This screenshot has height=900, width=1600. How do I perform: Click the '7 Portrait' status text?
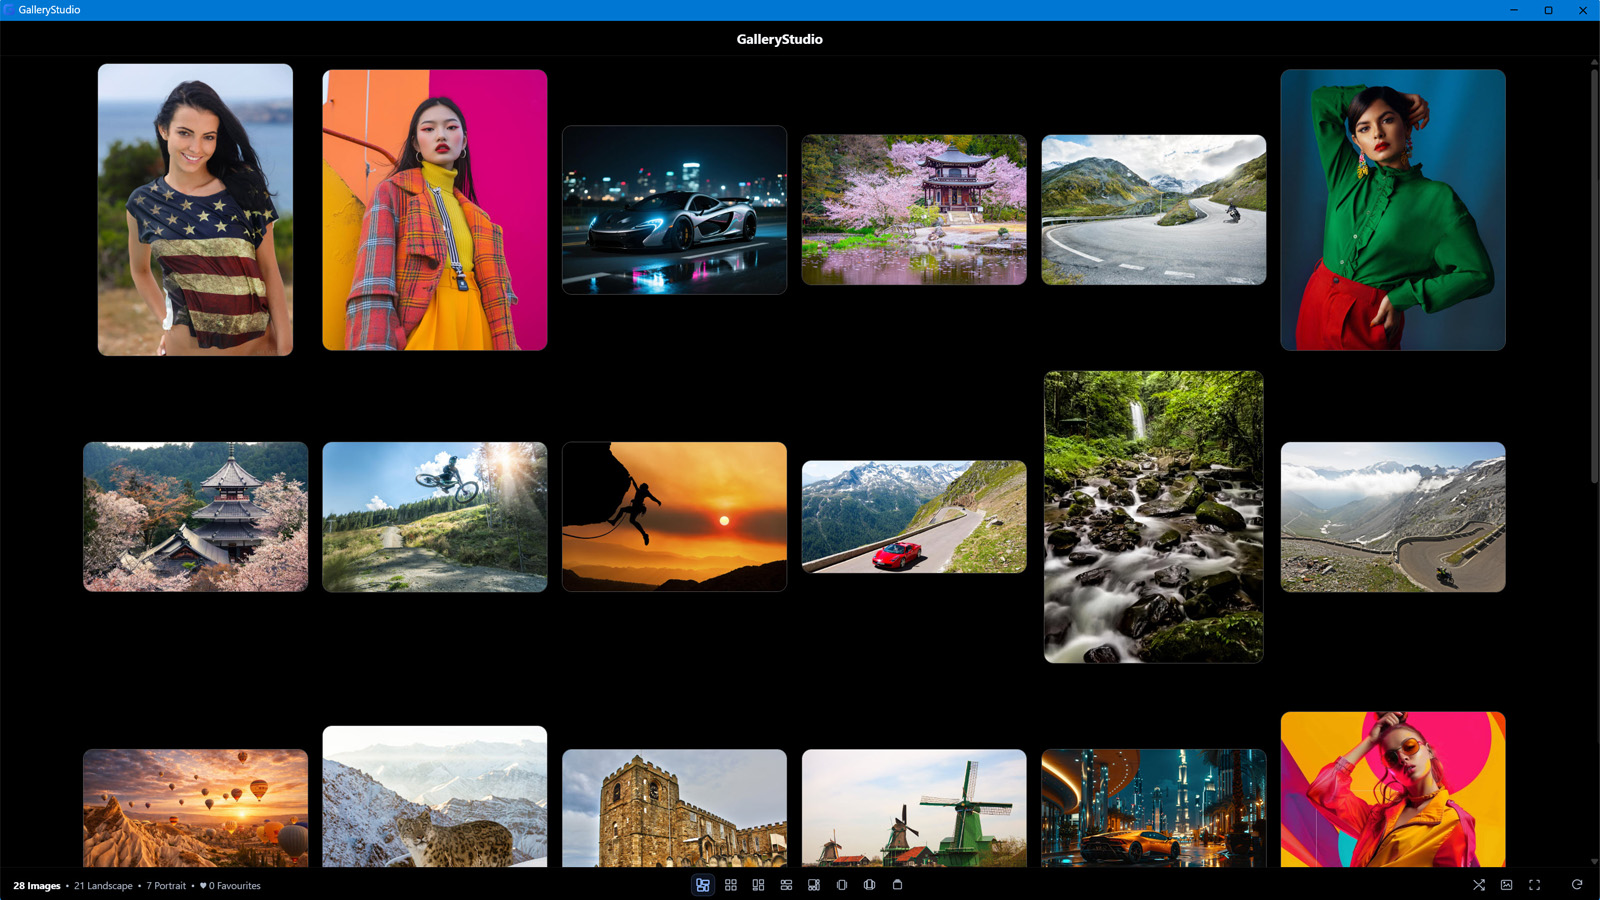click(166, 886)
